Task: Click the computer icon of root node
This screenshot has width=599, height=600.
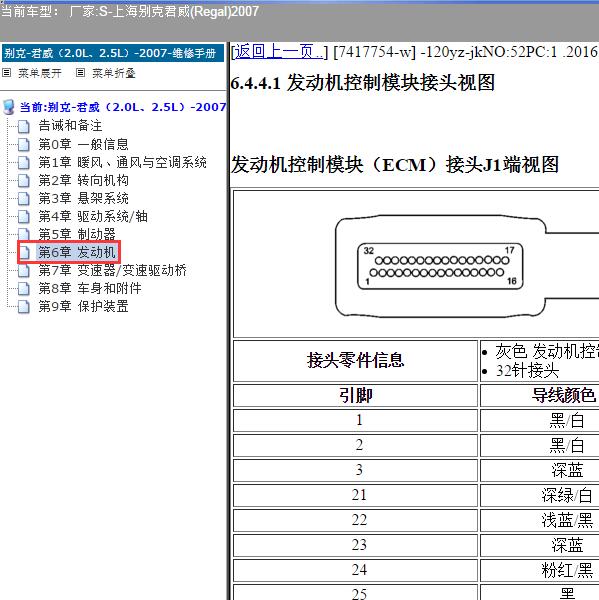Action: coord(9,107)
